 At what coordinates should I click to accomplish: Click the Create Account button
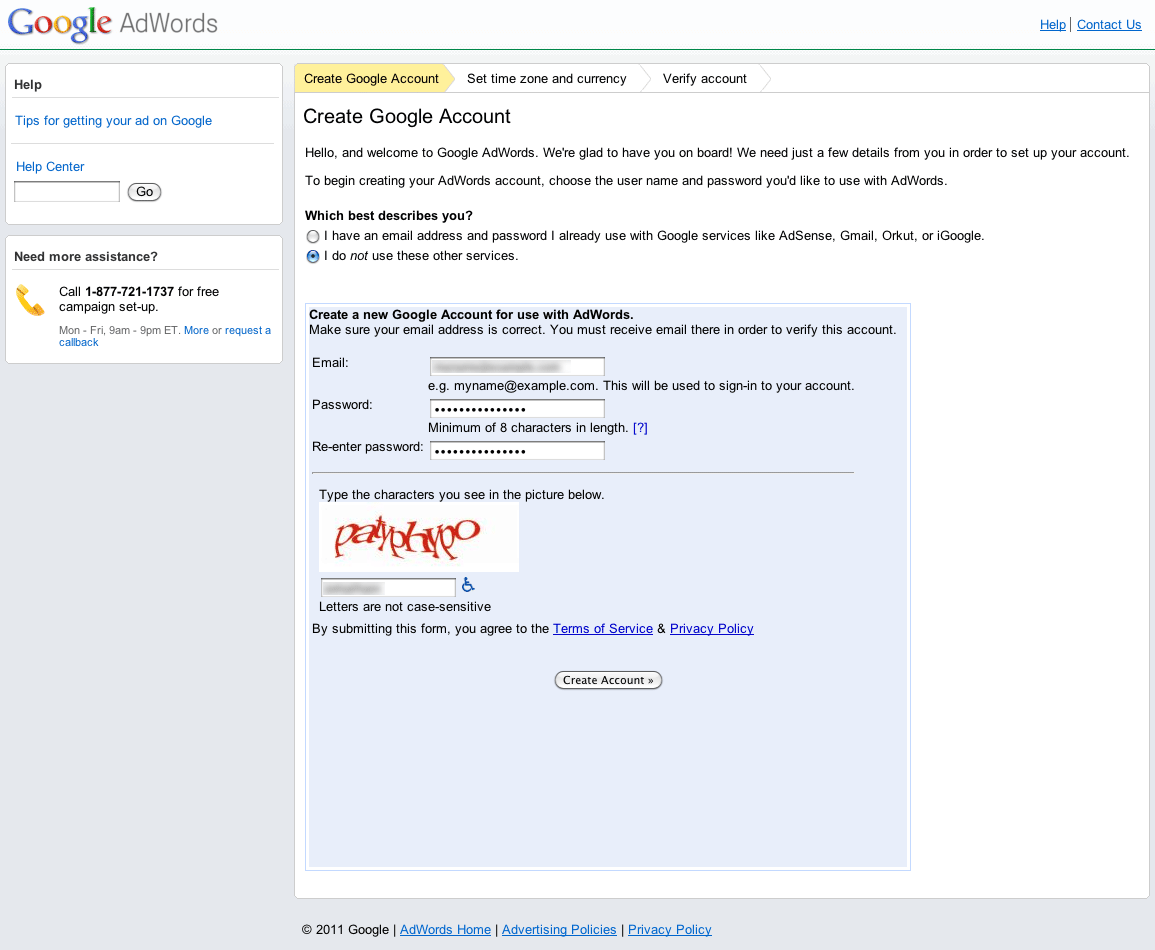point(608,680)
